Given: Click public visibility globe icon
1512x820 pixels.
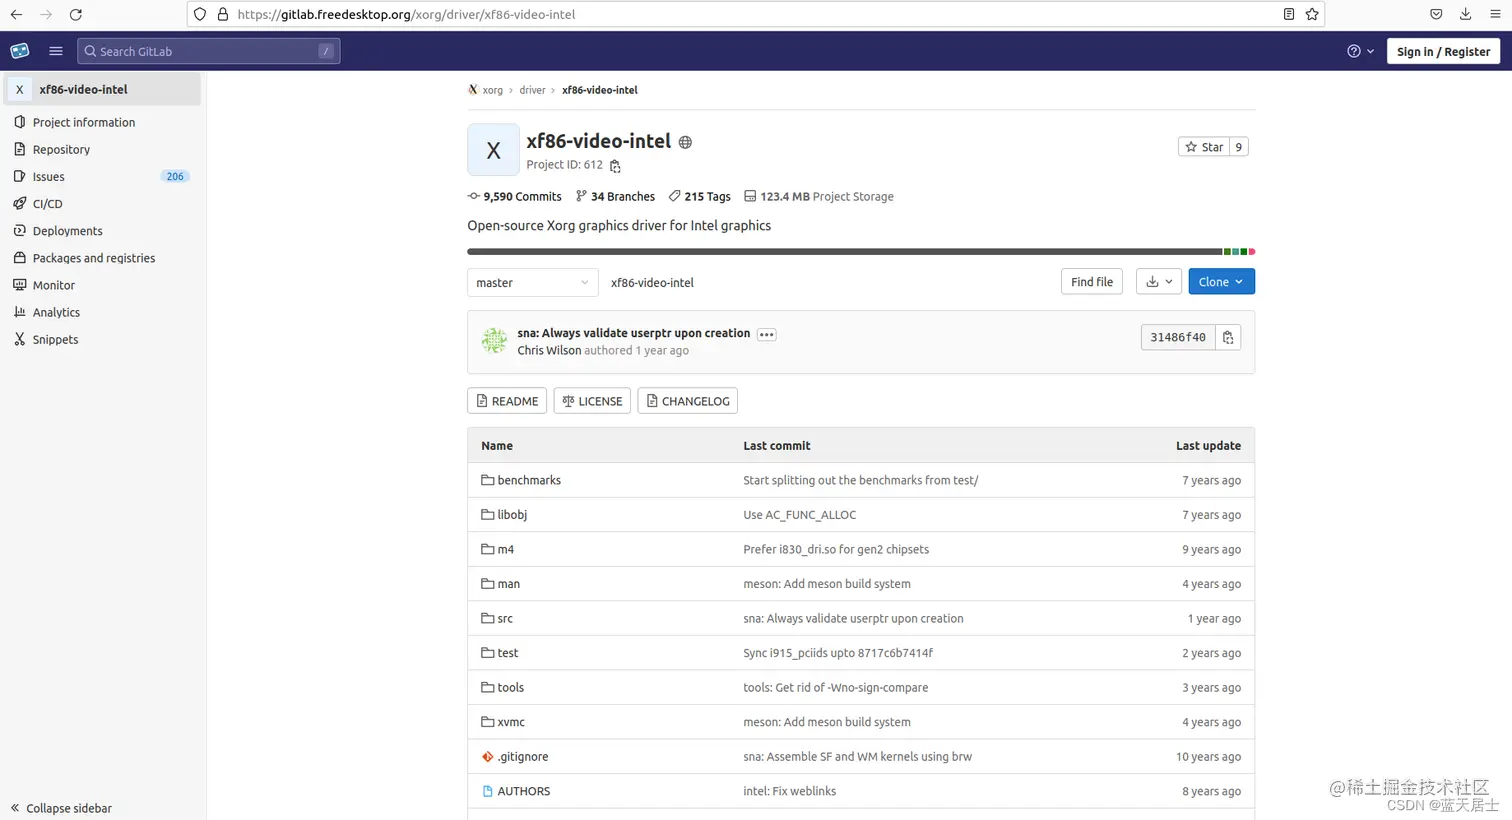Looking at the screenshot, I should point(685,142).
